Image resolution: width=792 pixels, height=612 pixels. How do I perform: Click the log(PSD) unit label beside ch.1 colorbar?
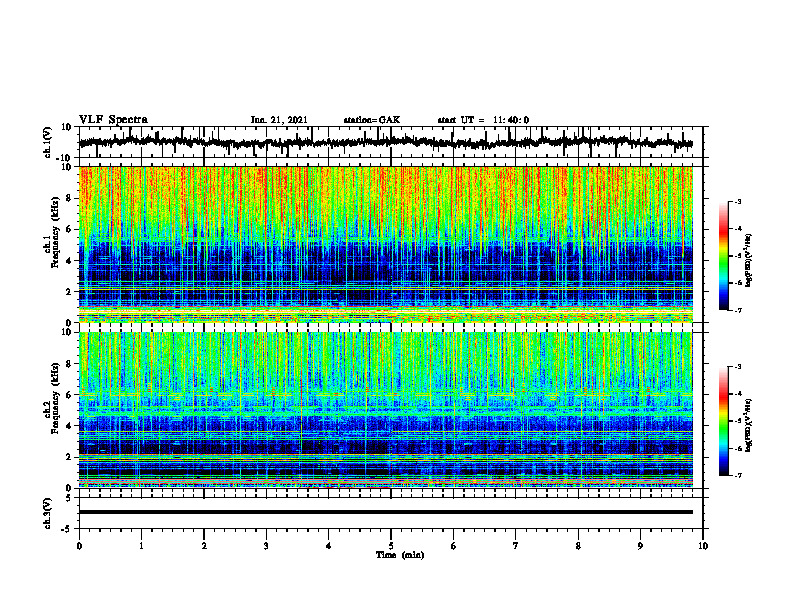749,260
